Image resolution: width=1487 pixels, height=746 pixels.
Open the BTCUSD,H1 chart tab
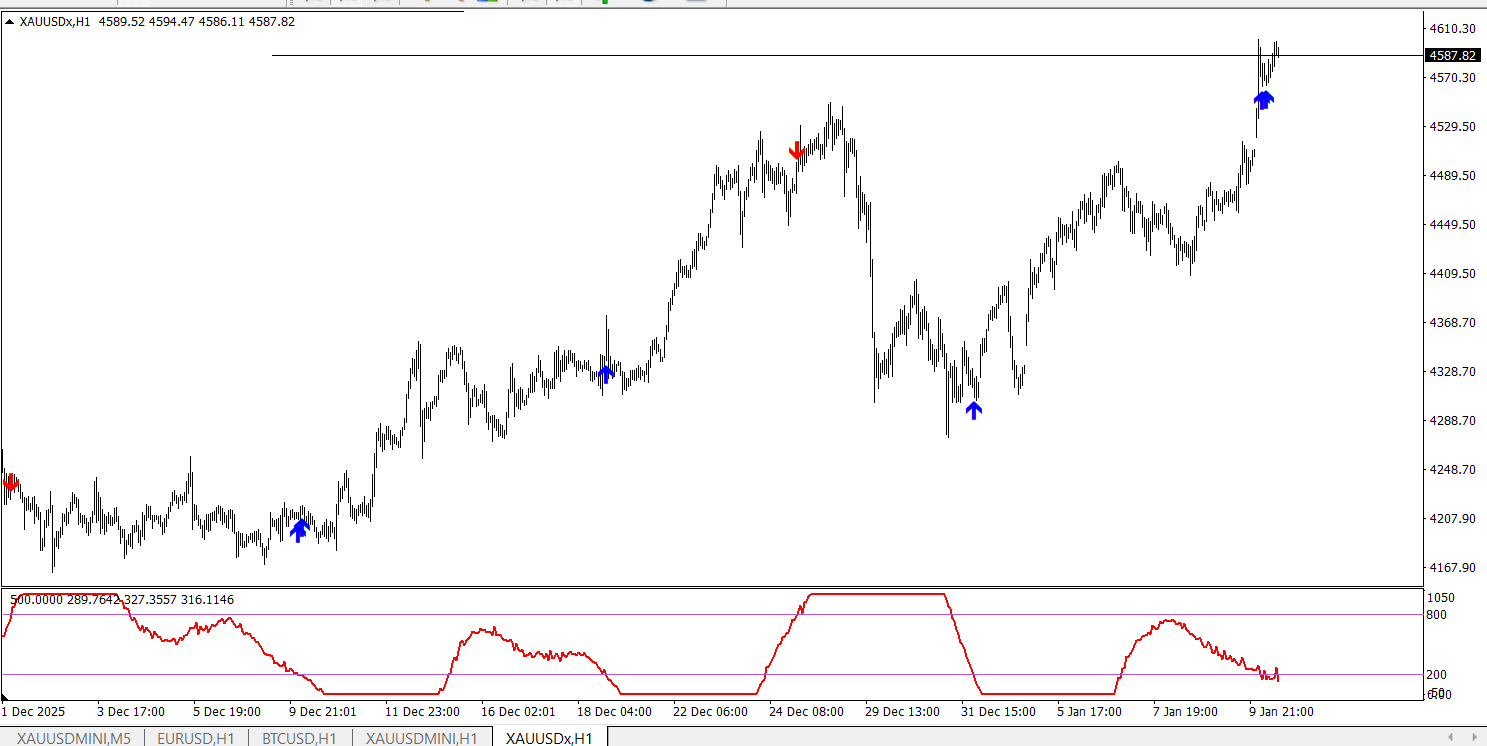tap(299, 738)
